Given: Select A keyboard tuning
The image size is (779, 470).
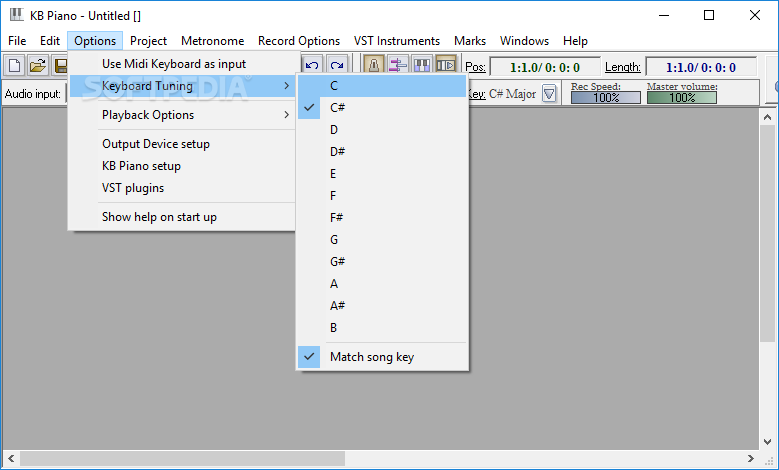Looking at the screenshot, I should pos(382,284).
